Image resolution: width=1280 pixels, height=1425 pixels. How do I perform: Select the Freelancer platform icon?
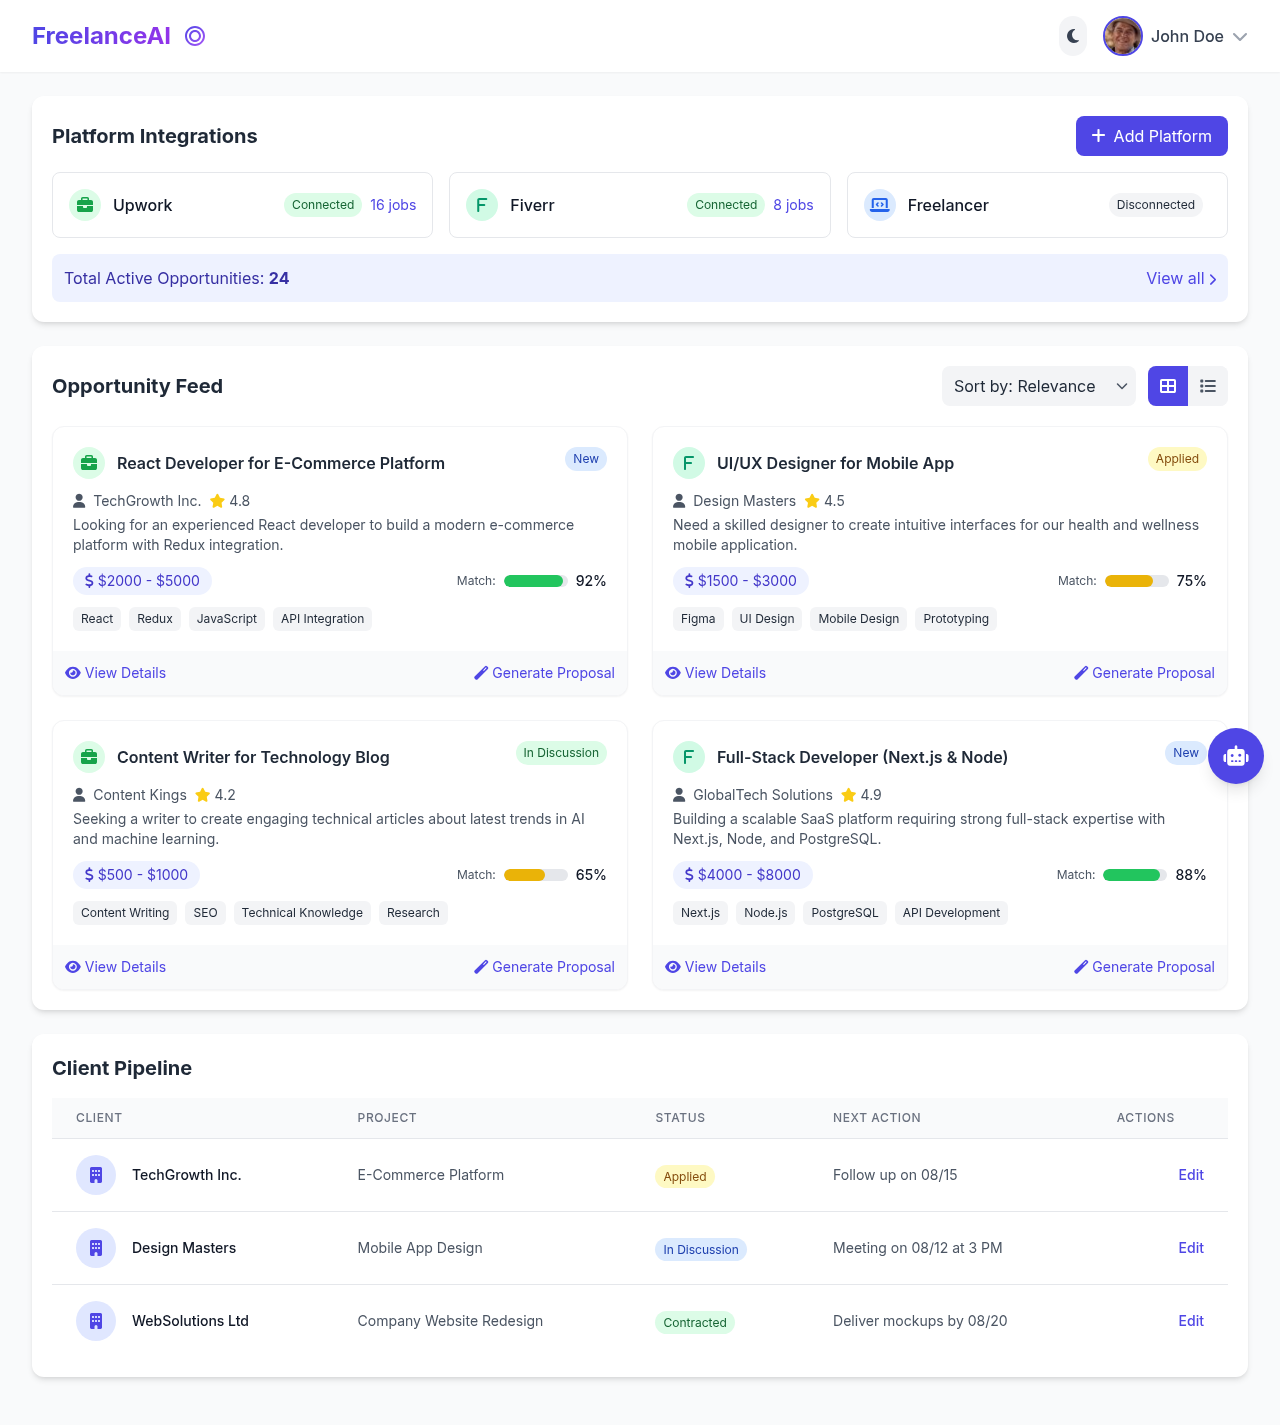coord(879,205)
